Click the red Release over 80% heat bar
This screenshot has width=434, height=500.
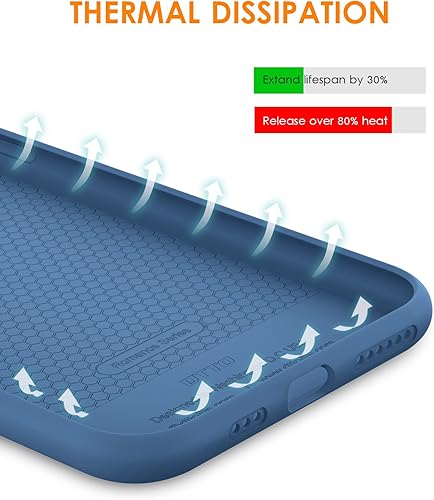(323, 120)
